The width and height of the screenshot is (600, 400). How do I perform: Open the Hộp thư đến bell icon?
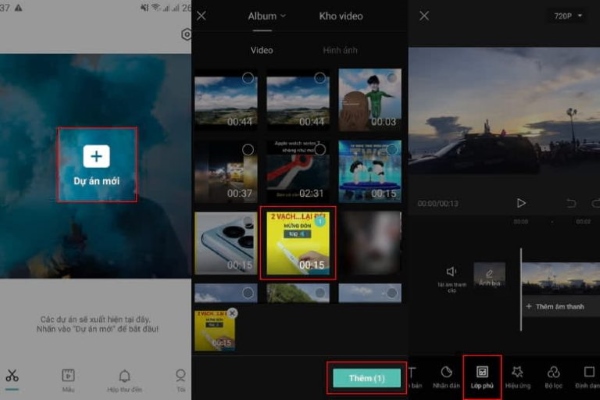click(125, 380)
